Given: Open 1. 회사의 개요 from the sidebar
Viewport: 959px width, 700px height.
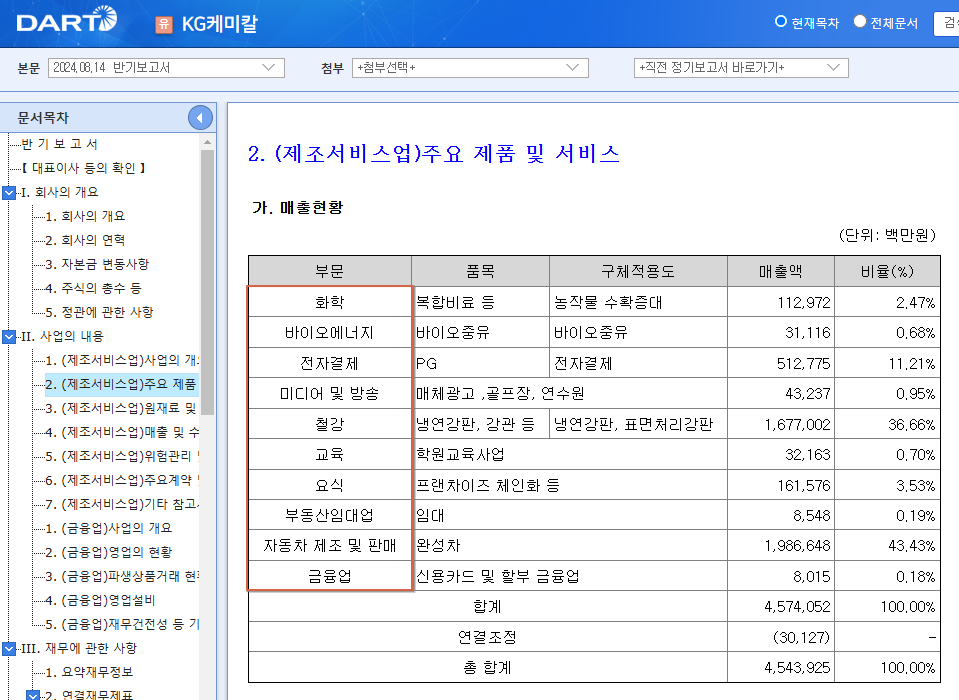Looking at the screenshot, I should coord(85,215).
